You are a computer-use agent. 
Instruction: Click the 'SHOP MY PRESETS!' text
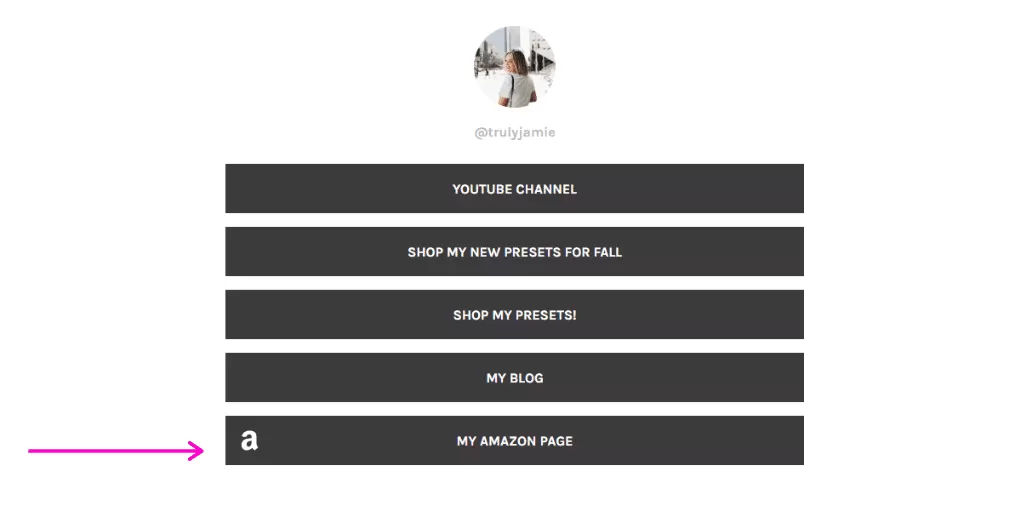pyautogui.click(x=514, y=315)
